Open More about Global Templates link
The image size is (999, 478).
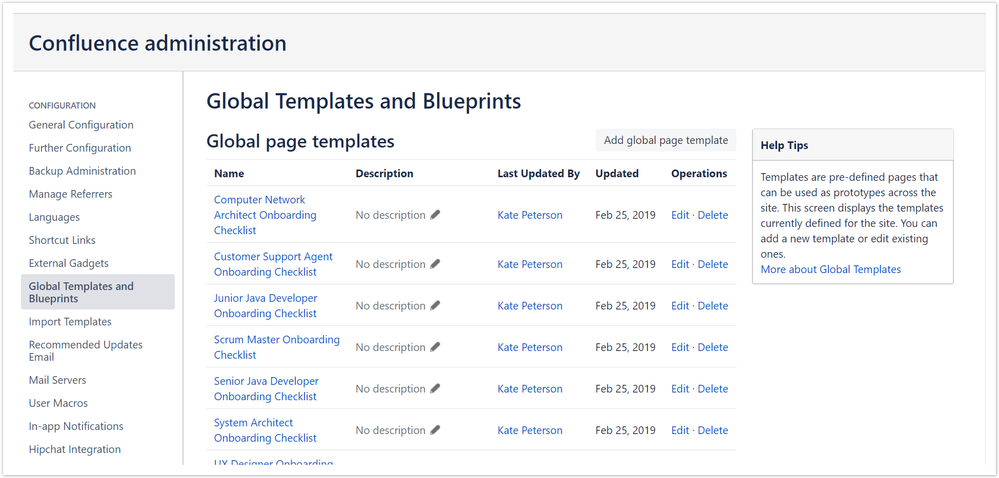(x=831, y=269)
